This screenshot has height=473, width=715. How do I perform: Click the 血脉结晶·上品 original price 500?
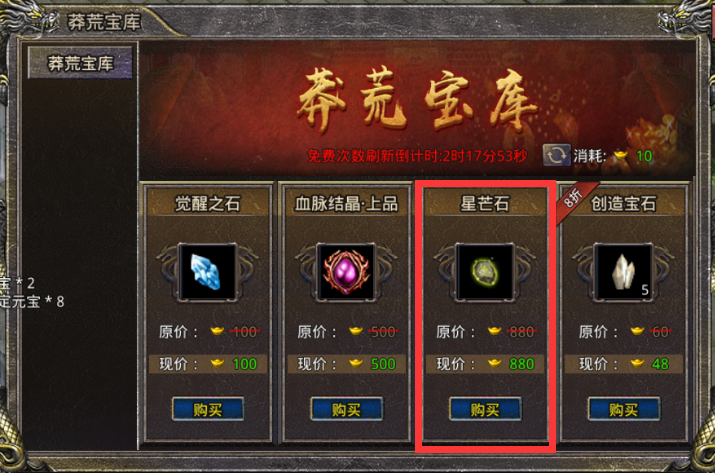point(383,332)
